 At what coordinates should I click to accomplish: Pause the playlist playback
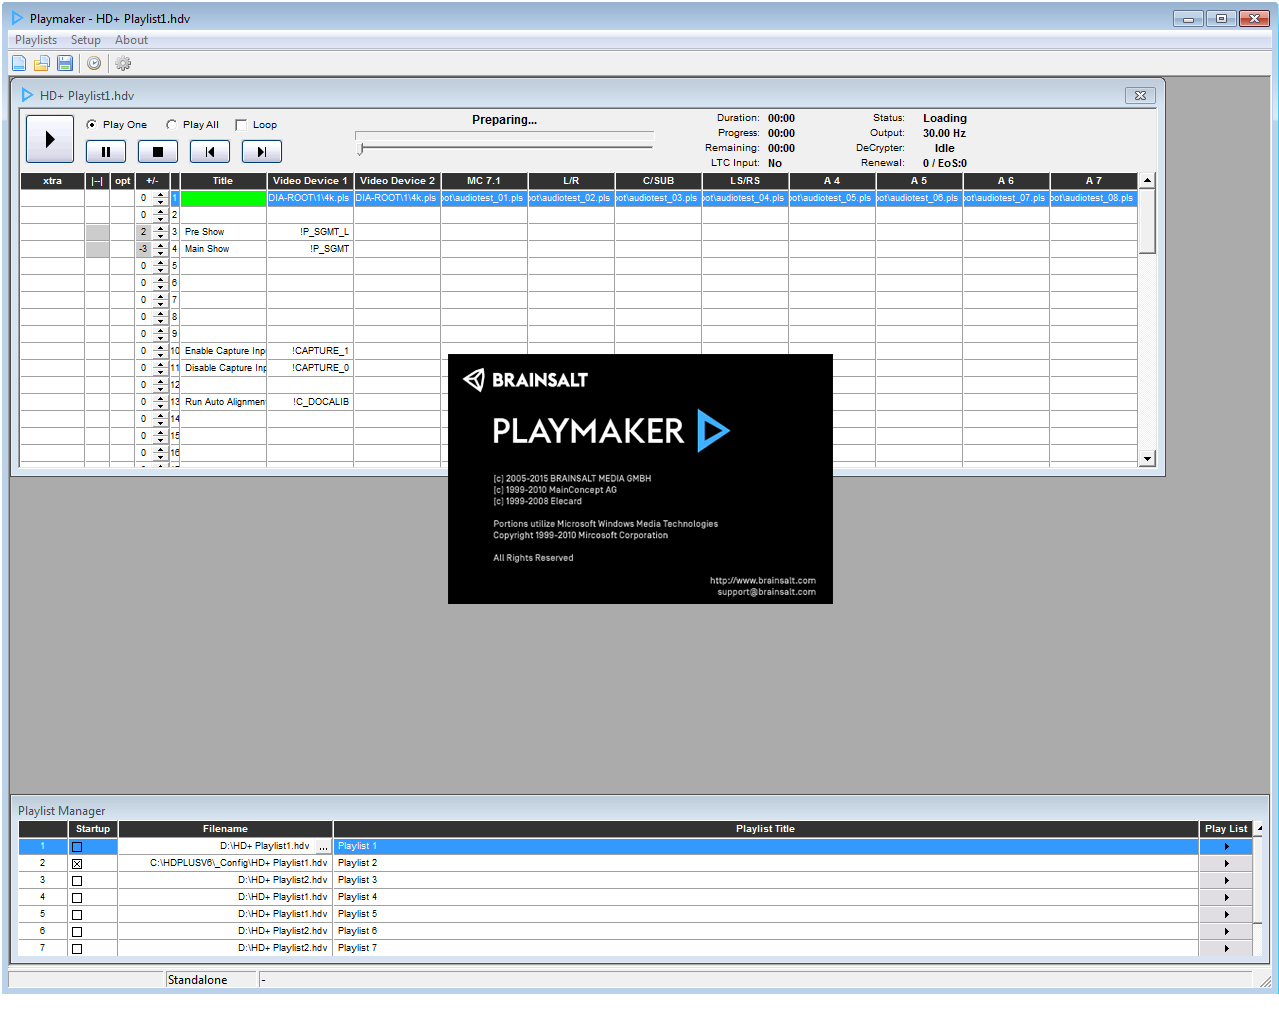coord(106,152)
